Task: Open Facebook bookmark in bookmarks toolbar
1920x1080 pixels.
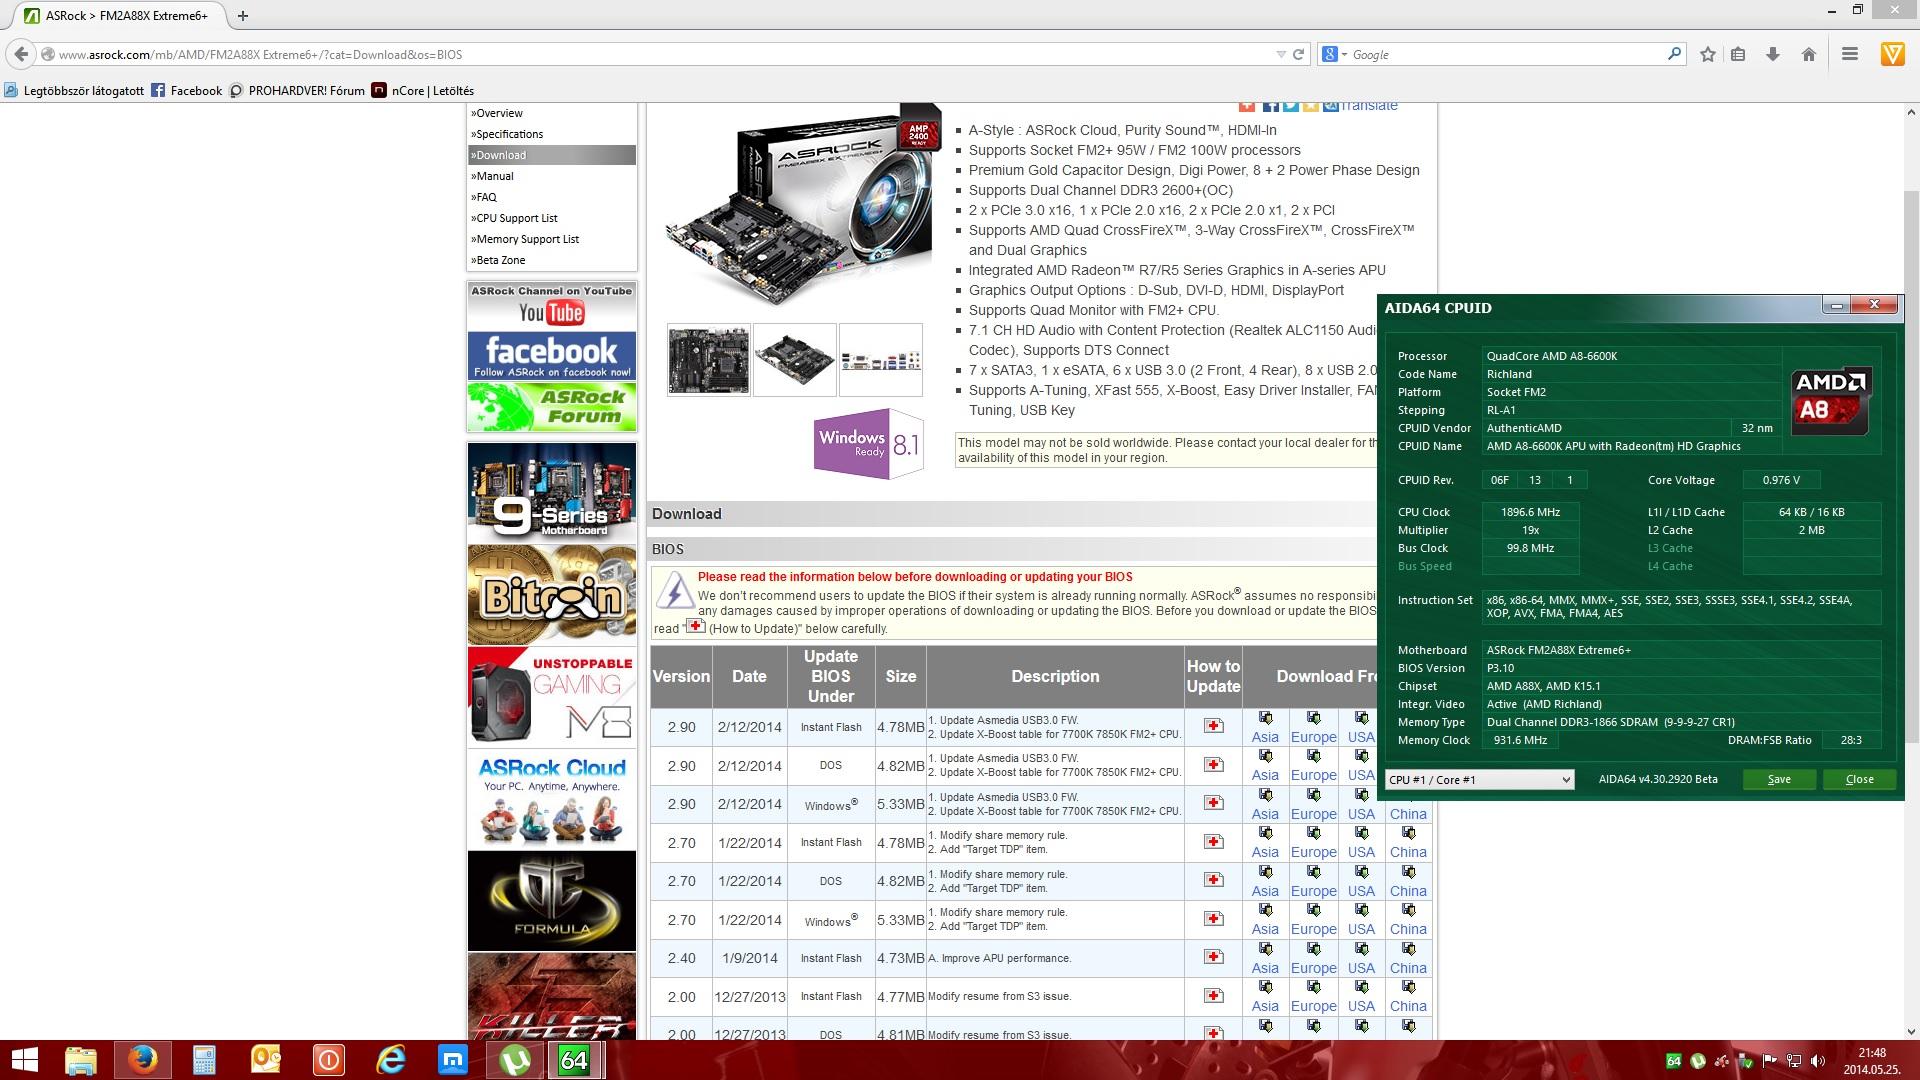Action: (x=187, y=90)
